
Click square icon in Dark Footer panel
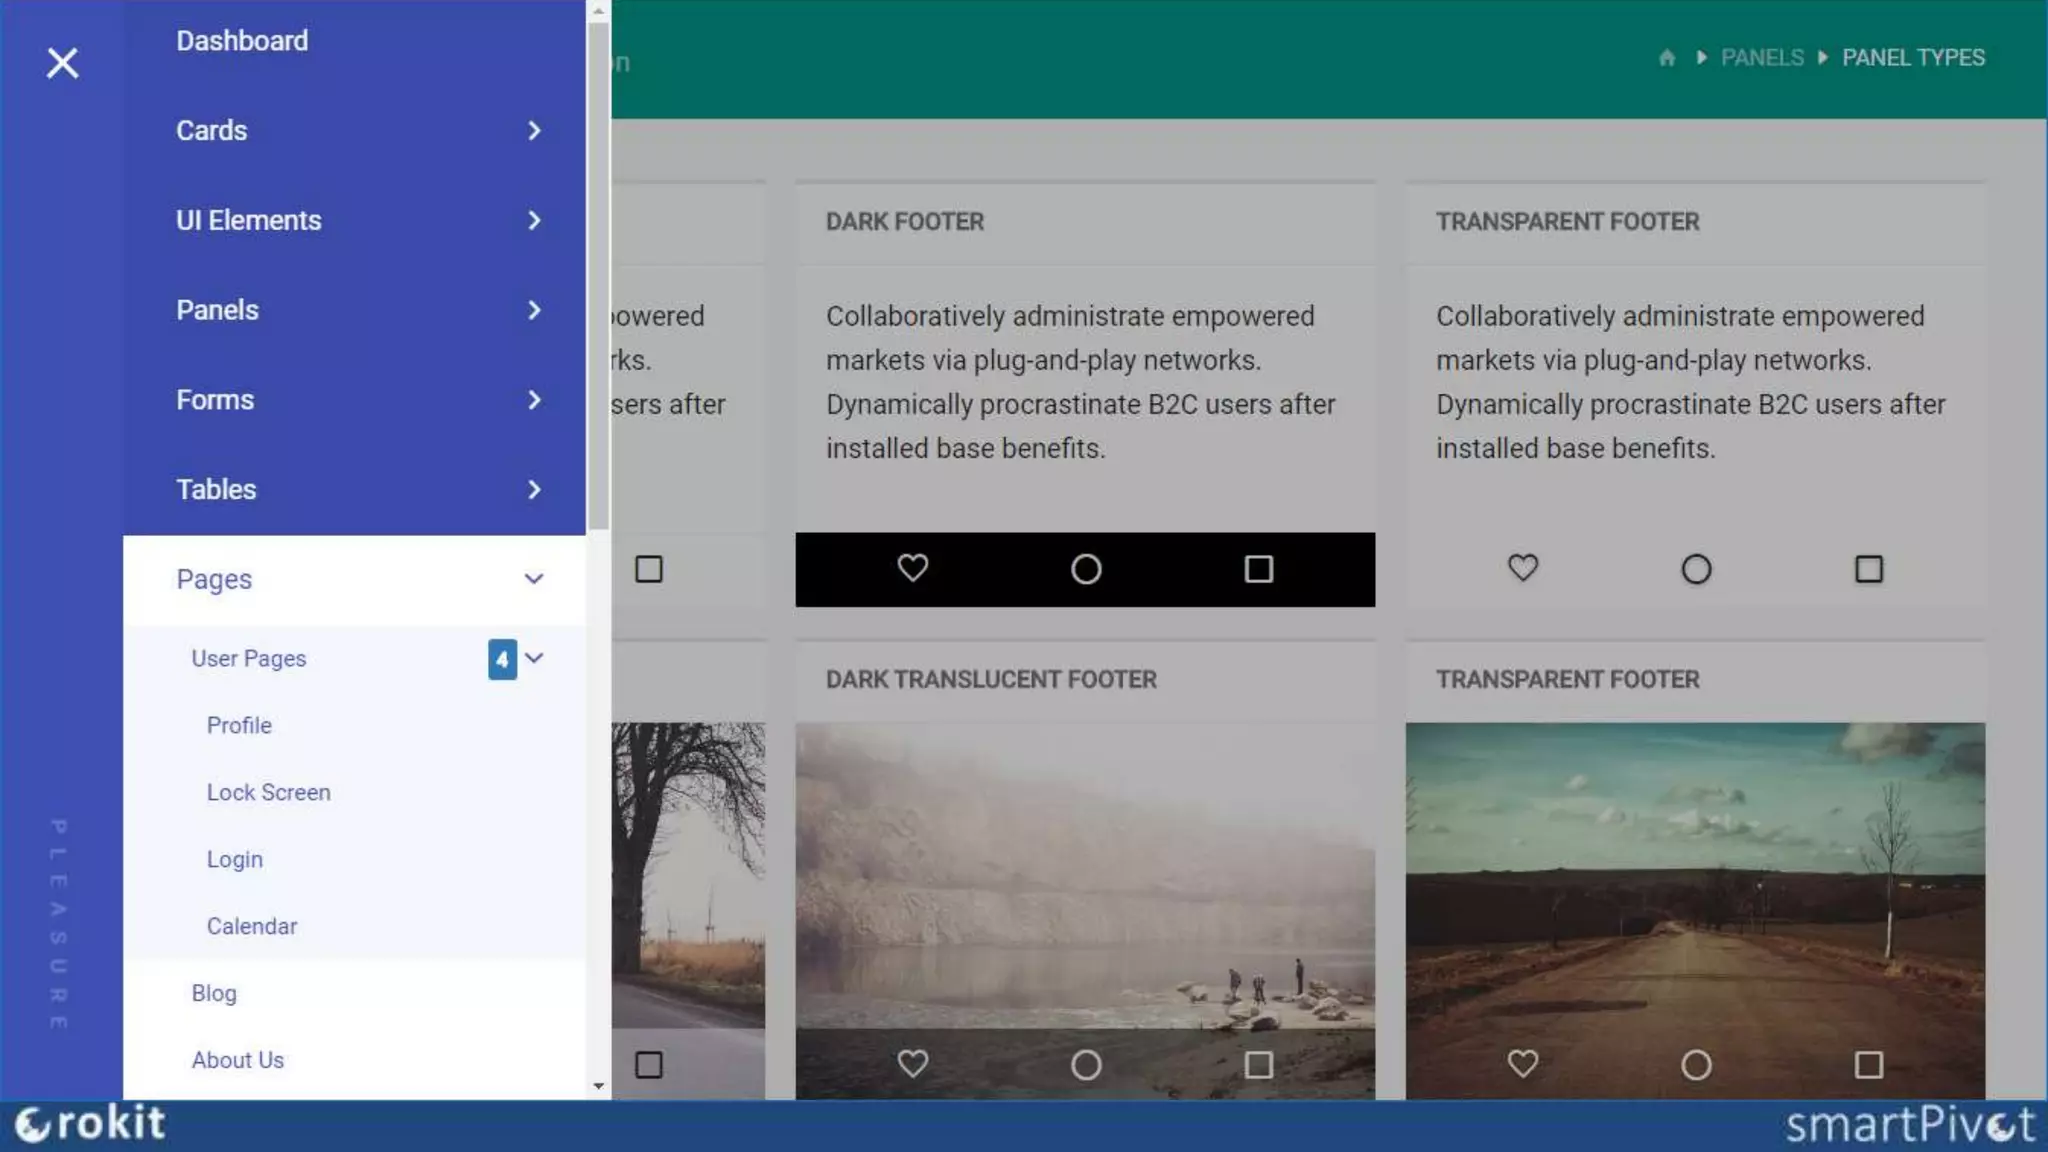(x=1258, y=569)
